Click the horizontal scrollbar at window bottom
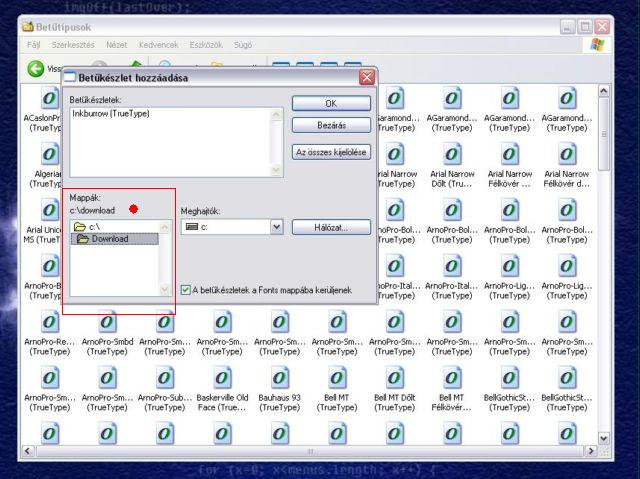Image resolution: width=640 pixels, height=479 pixels. (x=310, y=452)
